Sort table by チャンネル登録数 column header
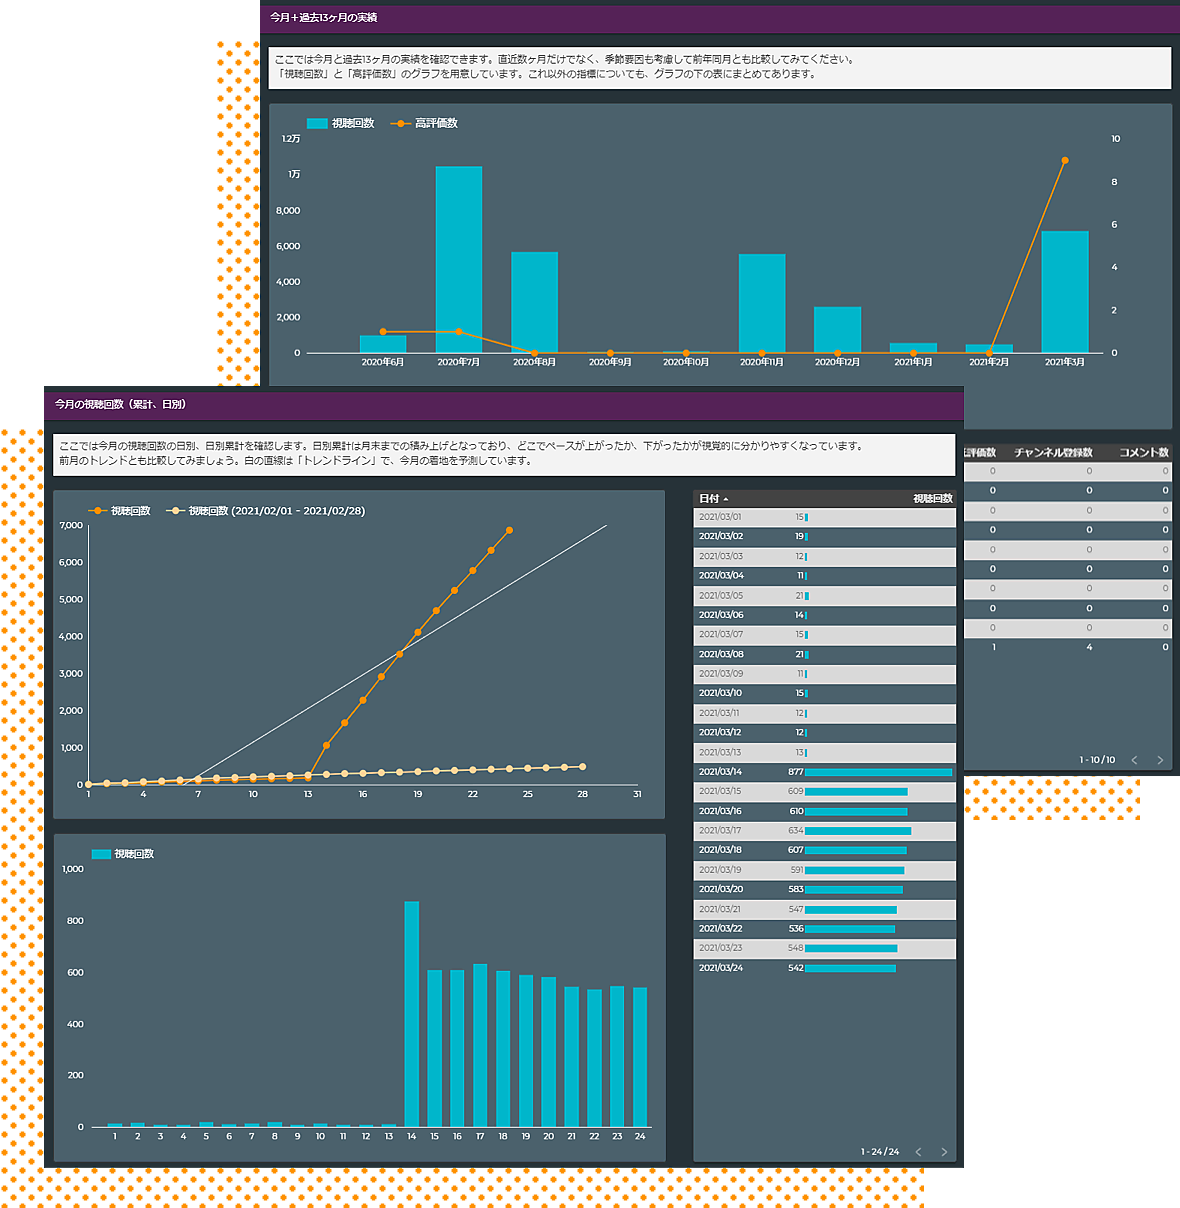The image size is (1180, 1208). 1053,453
